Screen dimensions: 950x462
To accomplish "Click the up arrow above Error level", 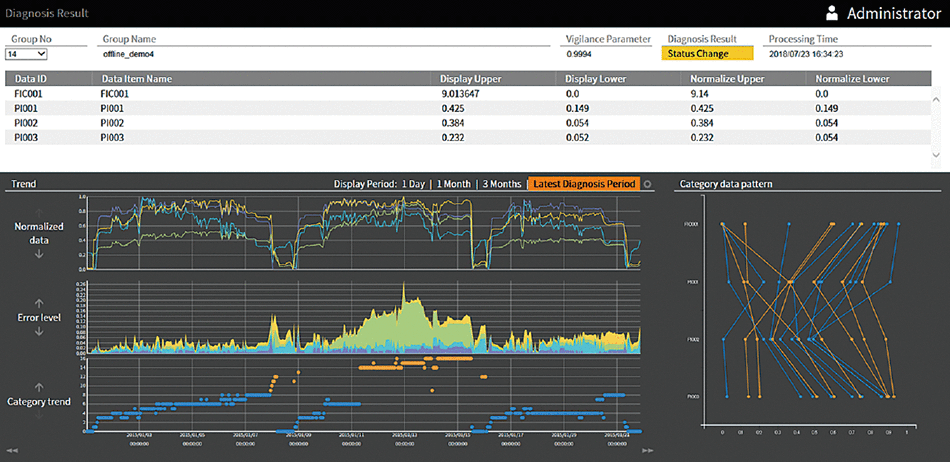I will click(x=39, y=302).
